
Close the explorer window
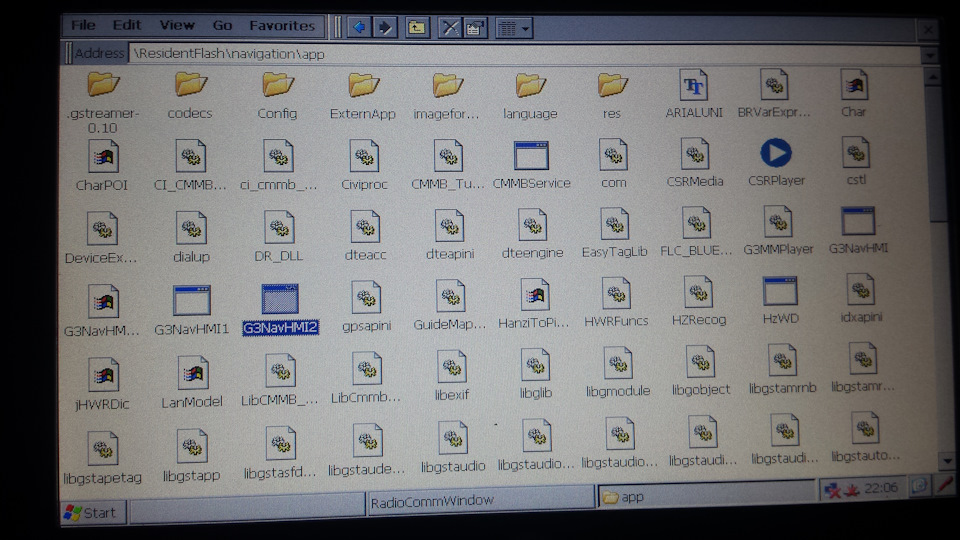929,29
